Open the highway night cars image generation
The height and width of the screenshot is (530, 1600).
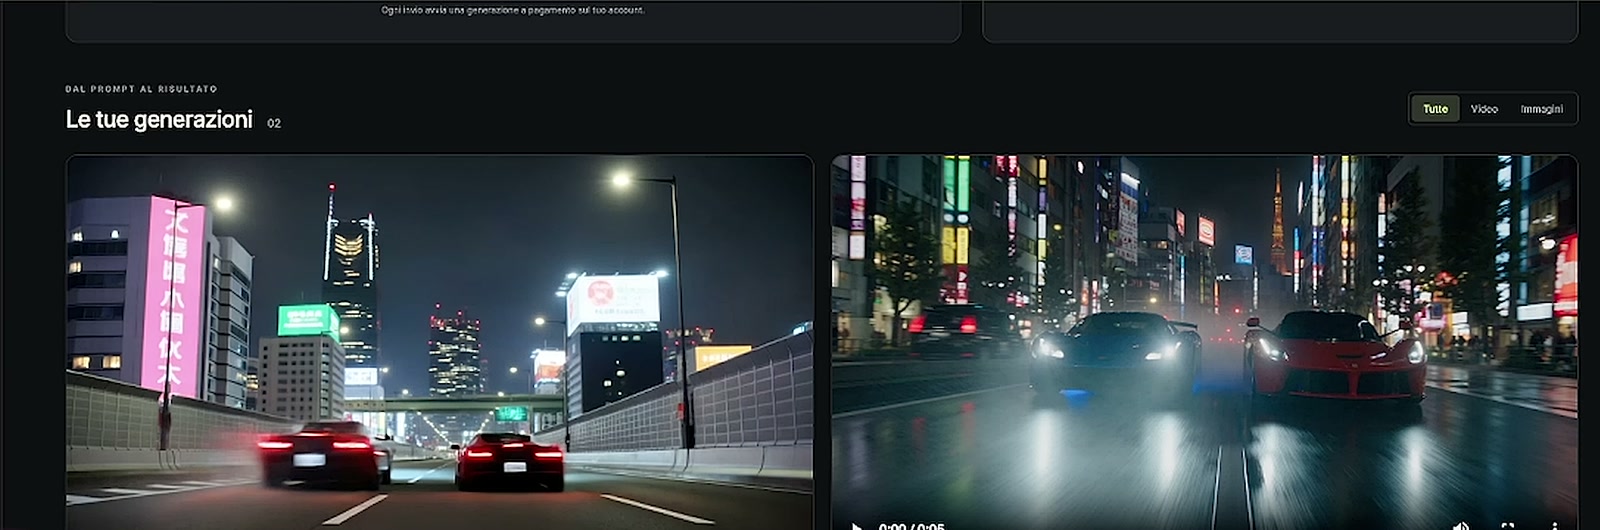(440, 342)
